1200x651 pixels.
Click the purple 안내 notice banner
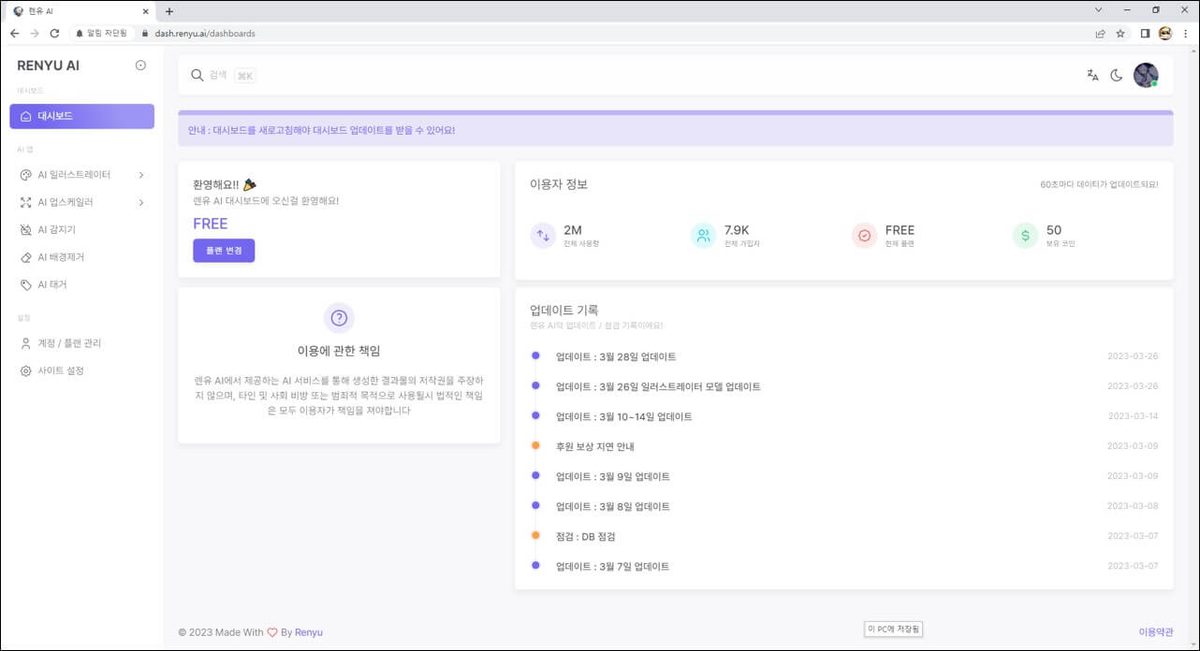[x=675, y=129]
